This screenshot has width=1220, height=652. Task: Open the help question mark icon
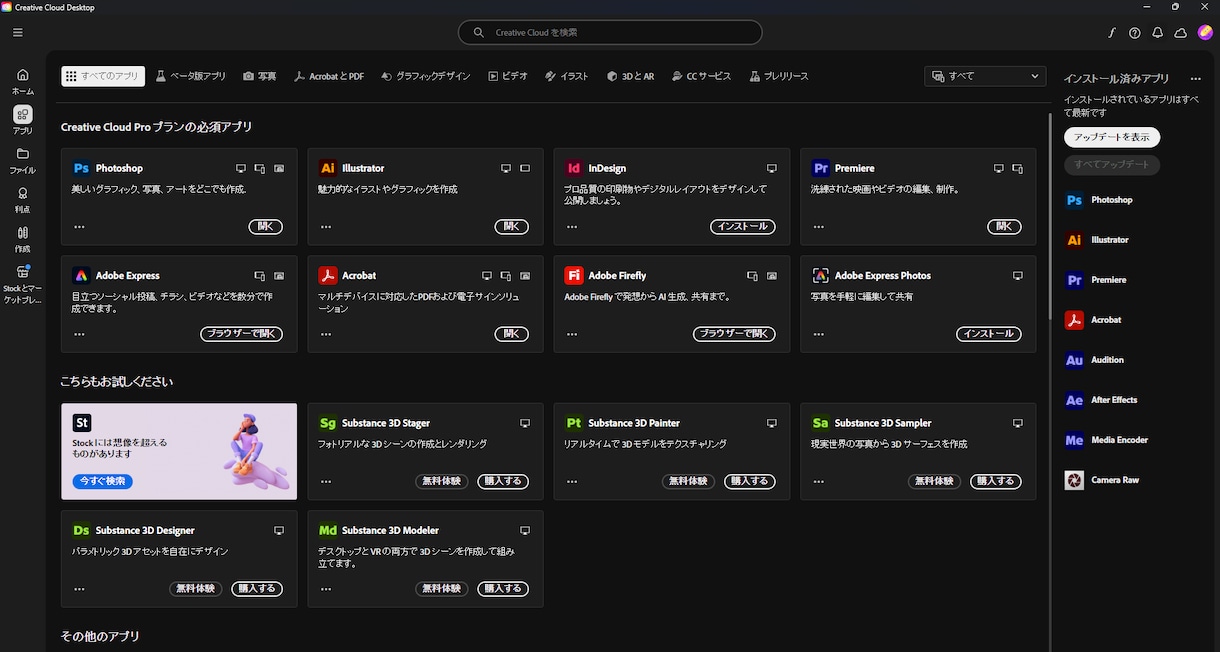(1135, 33)
